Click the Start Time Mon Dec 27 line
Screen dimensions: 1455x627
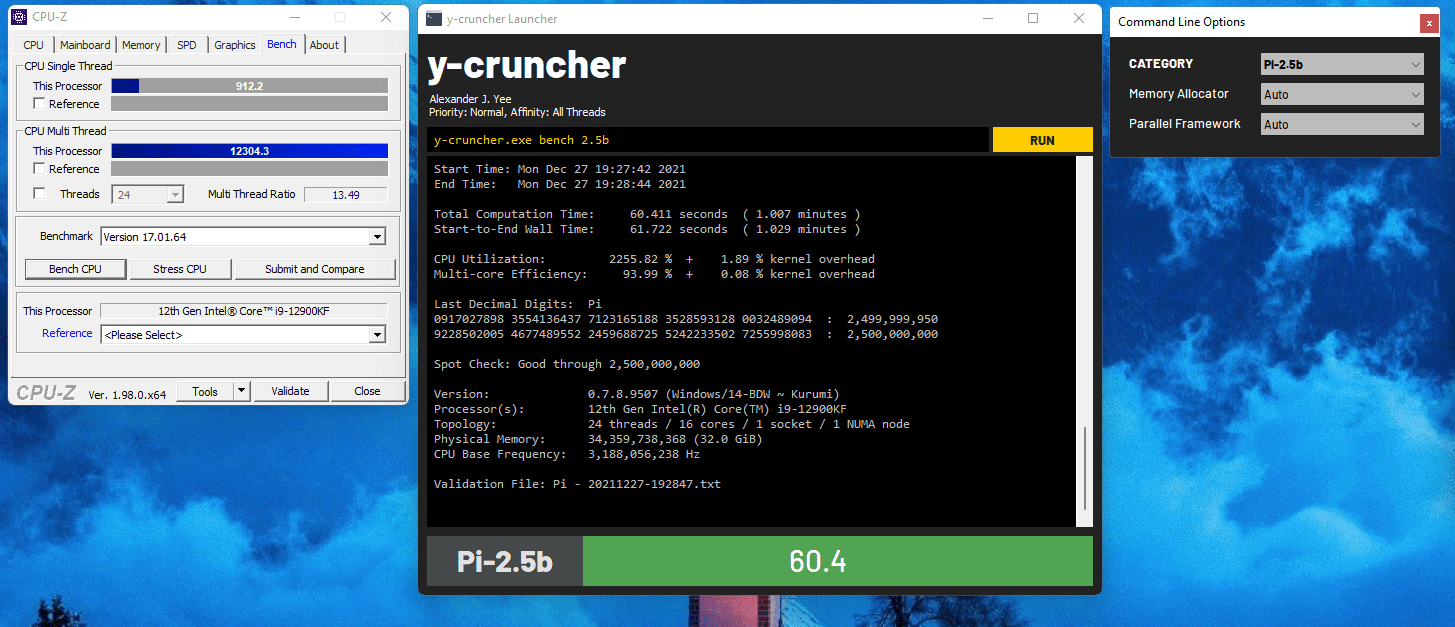560,169
